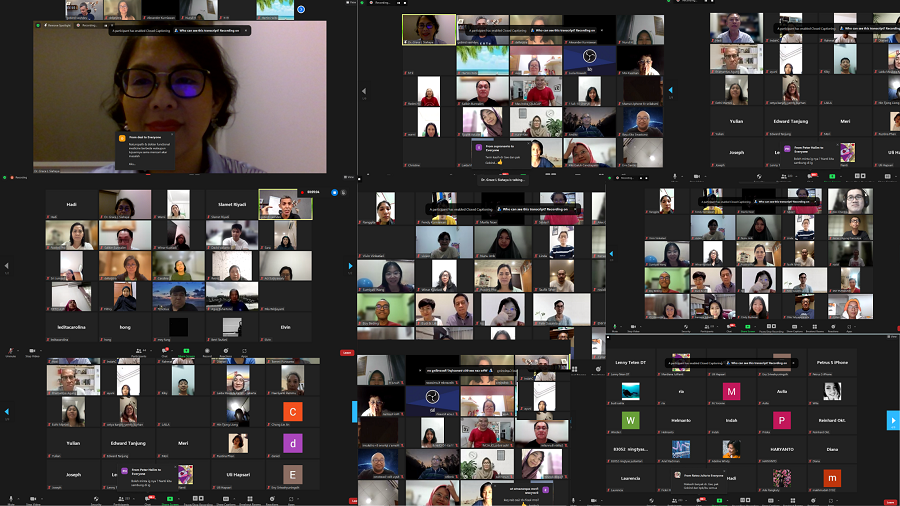Click Share Screen in Lenny Telen DT window

click(719, 500)
